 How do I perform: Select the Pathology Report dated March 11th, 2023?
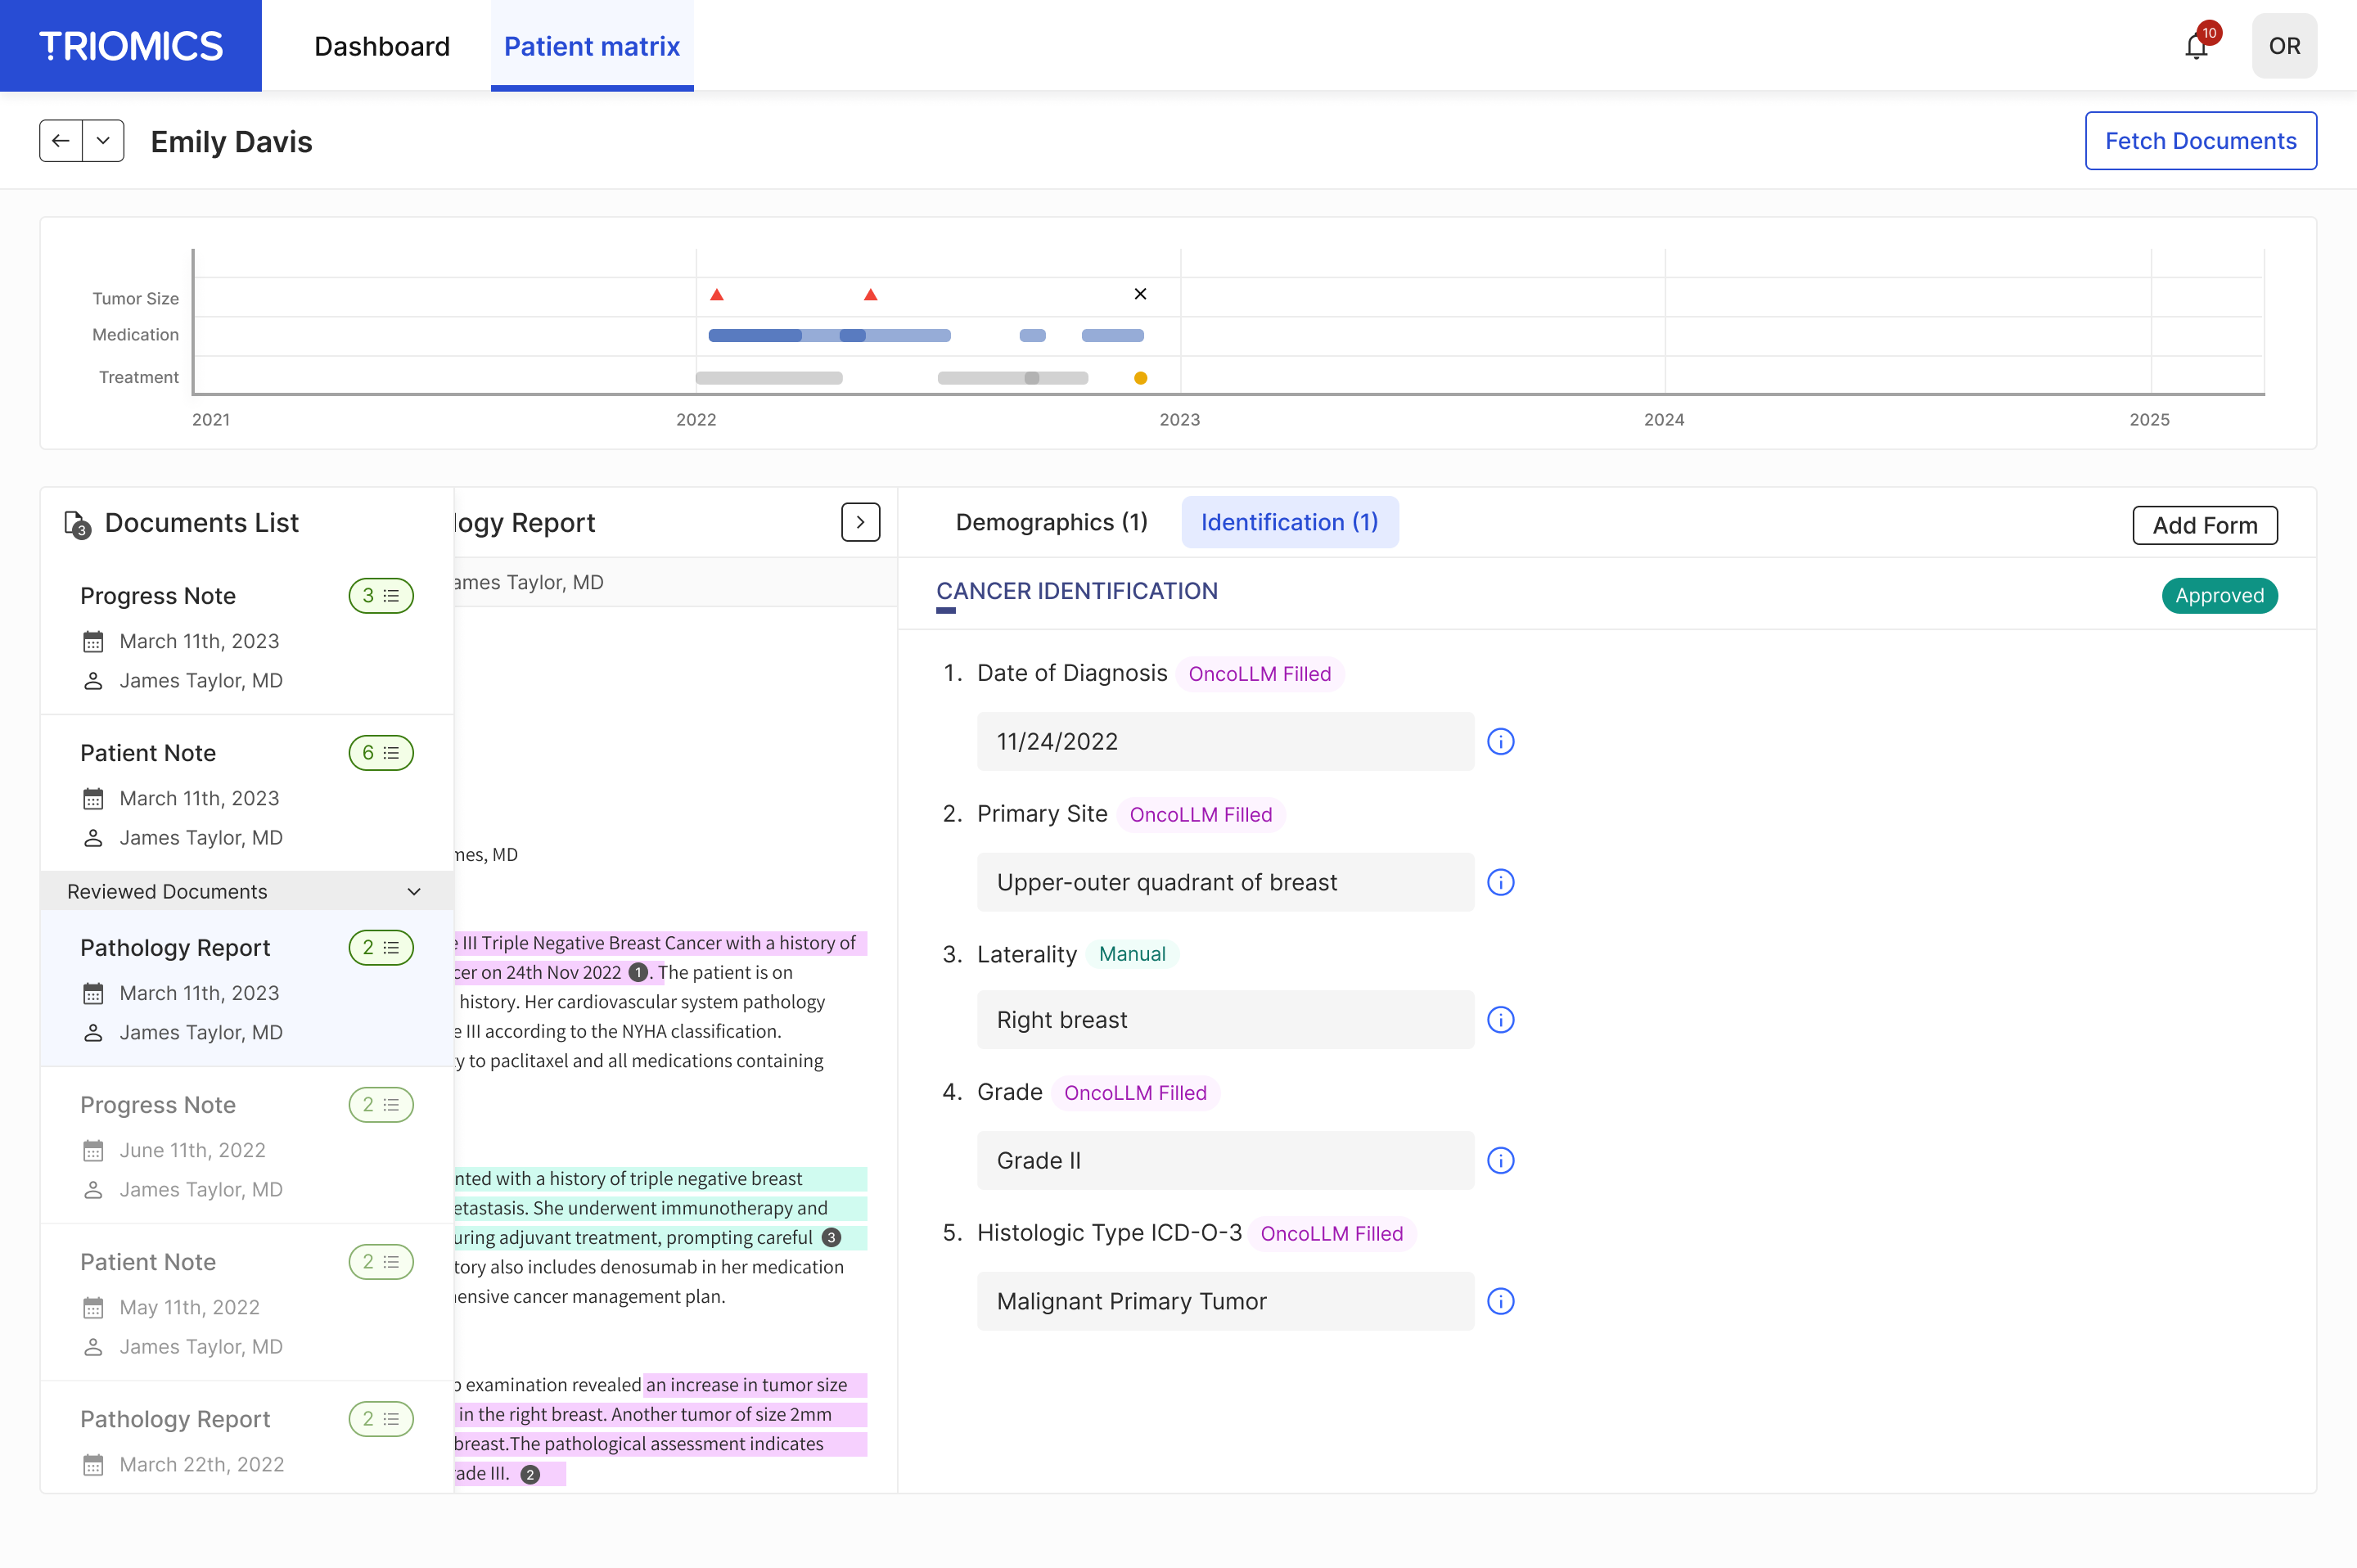click(x=247, y=988)
